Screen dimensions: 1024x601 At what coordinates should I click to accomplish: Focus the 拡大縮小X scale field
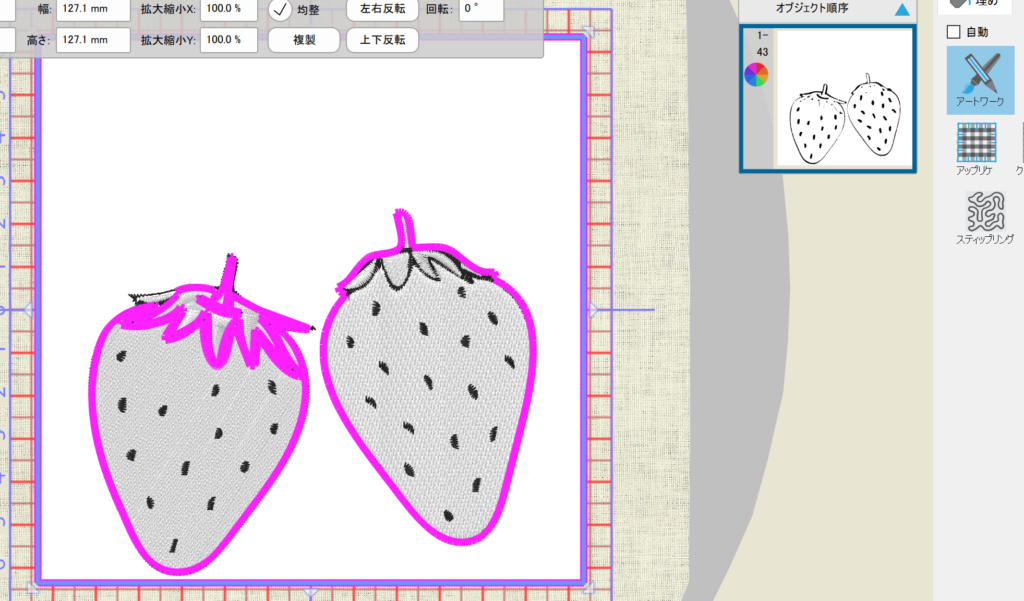tap(228, 9)
